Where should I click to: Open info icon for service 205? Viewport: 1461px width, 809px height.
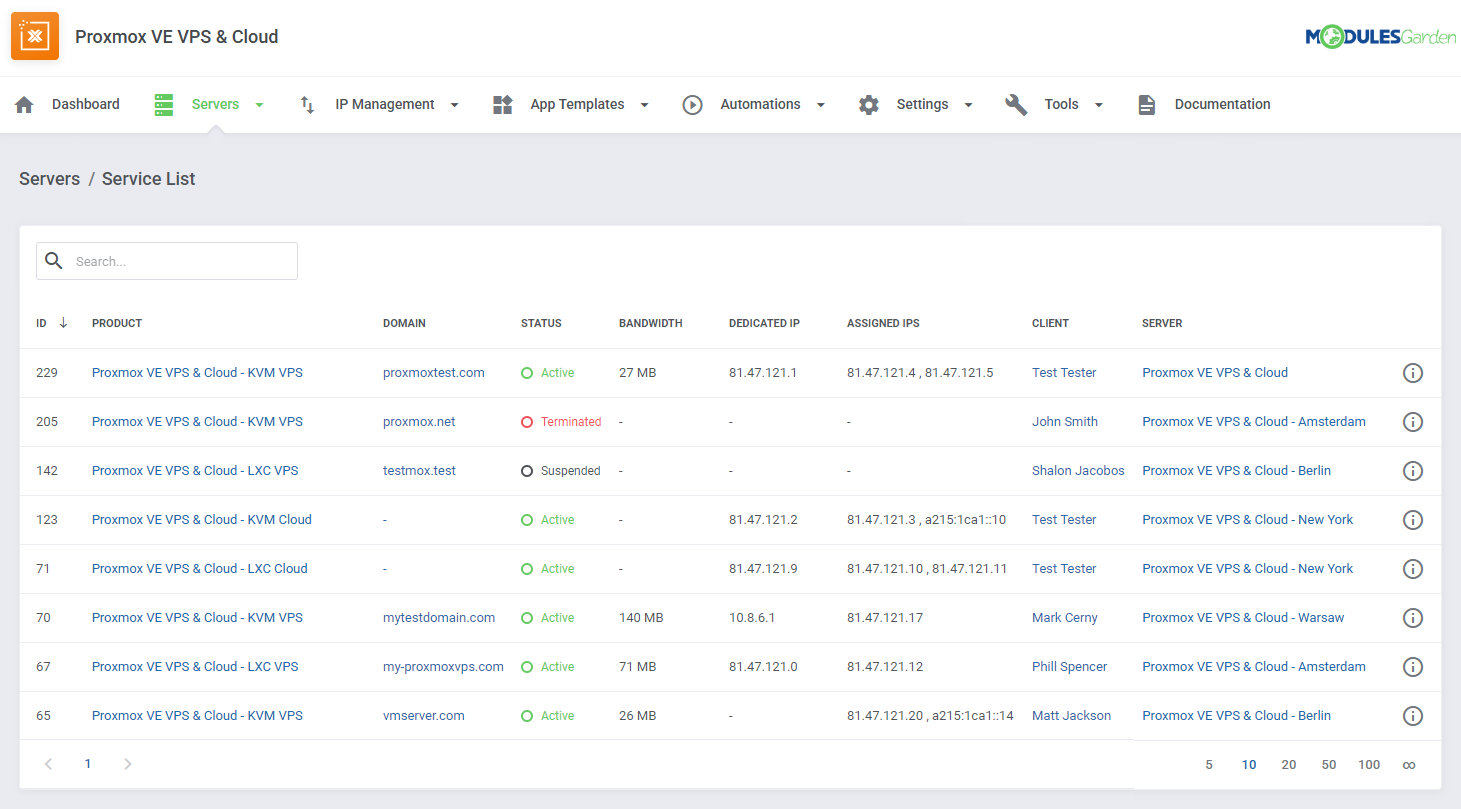[1413, 422]
